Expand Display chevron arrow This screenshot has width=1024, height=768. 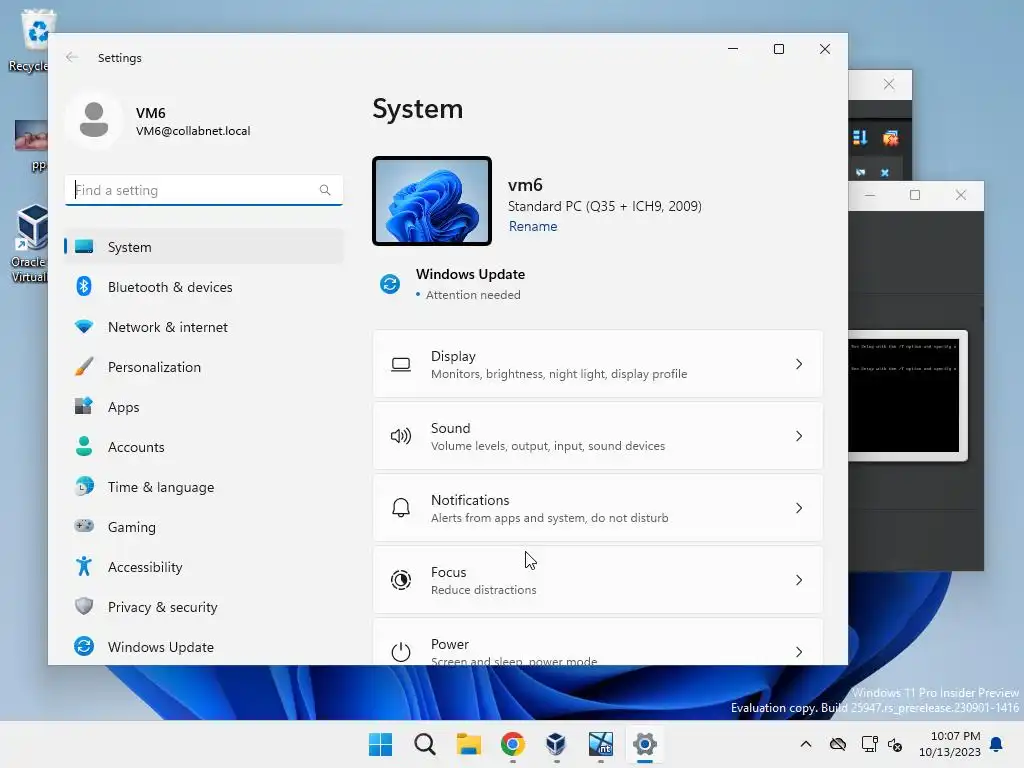799,364
